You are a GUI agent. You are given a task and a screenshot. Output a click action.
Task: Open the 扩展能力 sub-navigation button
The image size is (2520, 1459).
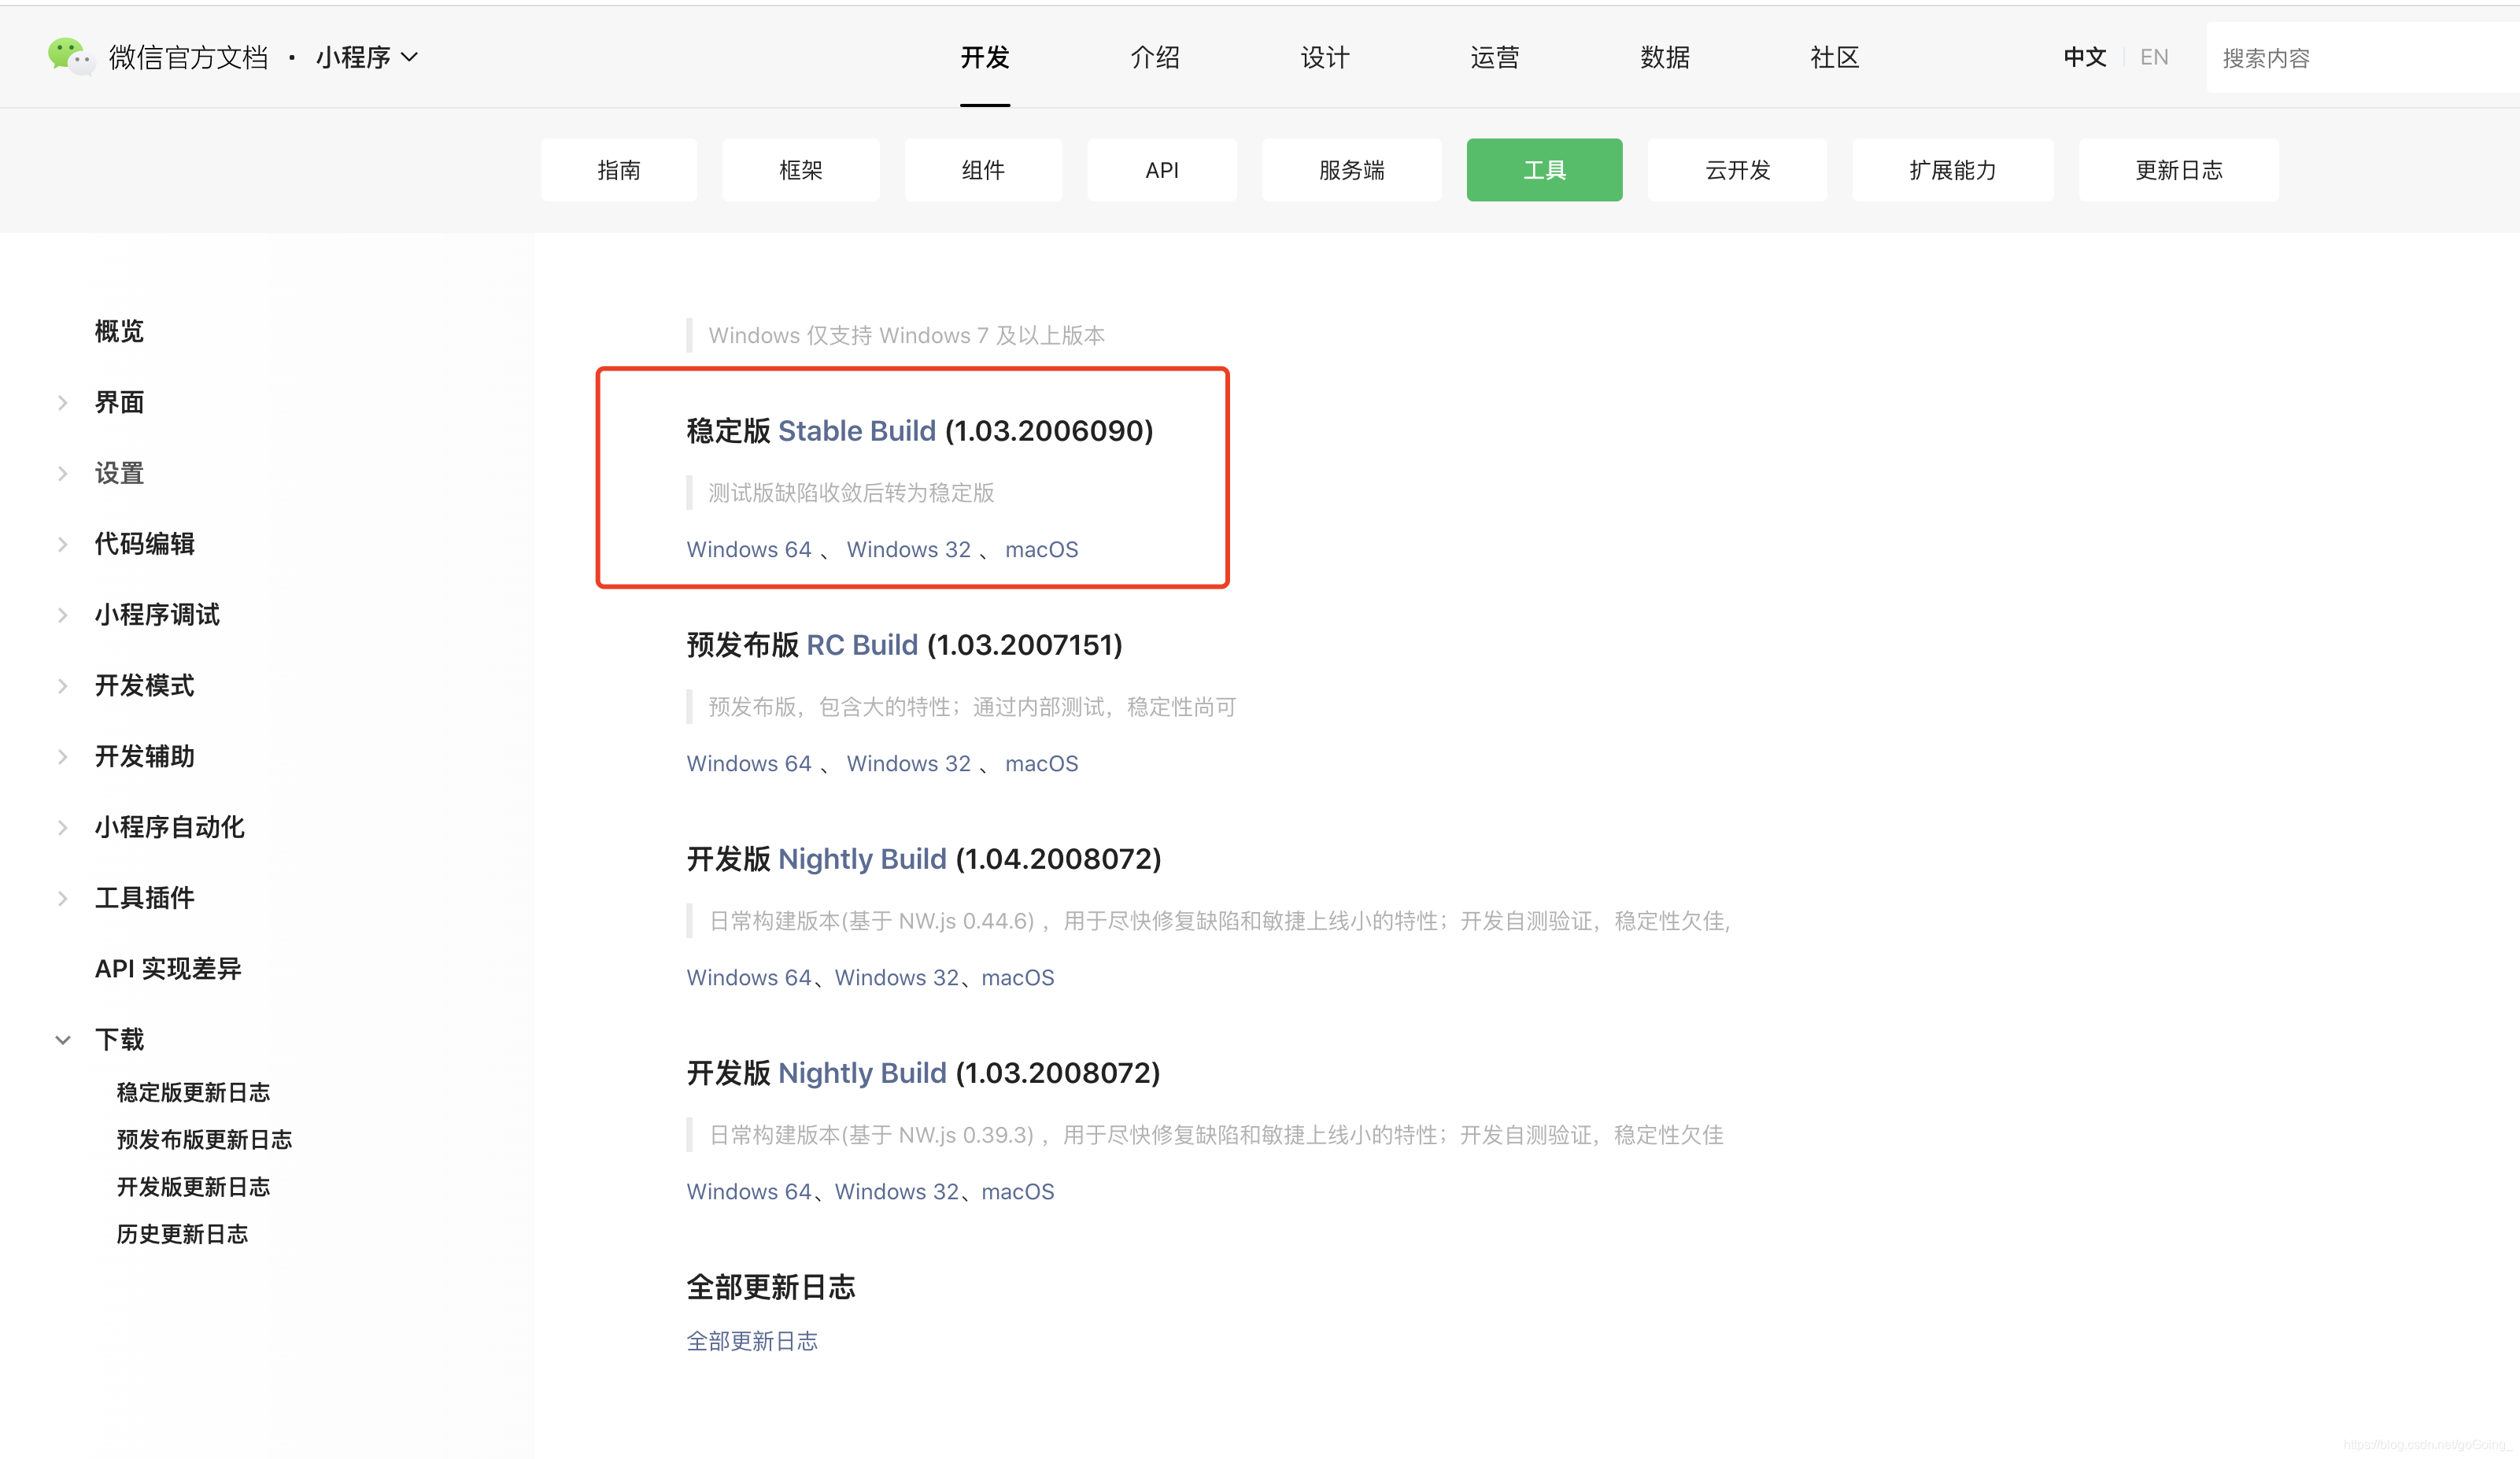tap(1953, 170)
